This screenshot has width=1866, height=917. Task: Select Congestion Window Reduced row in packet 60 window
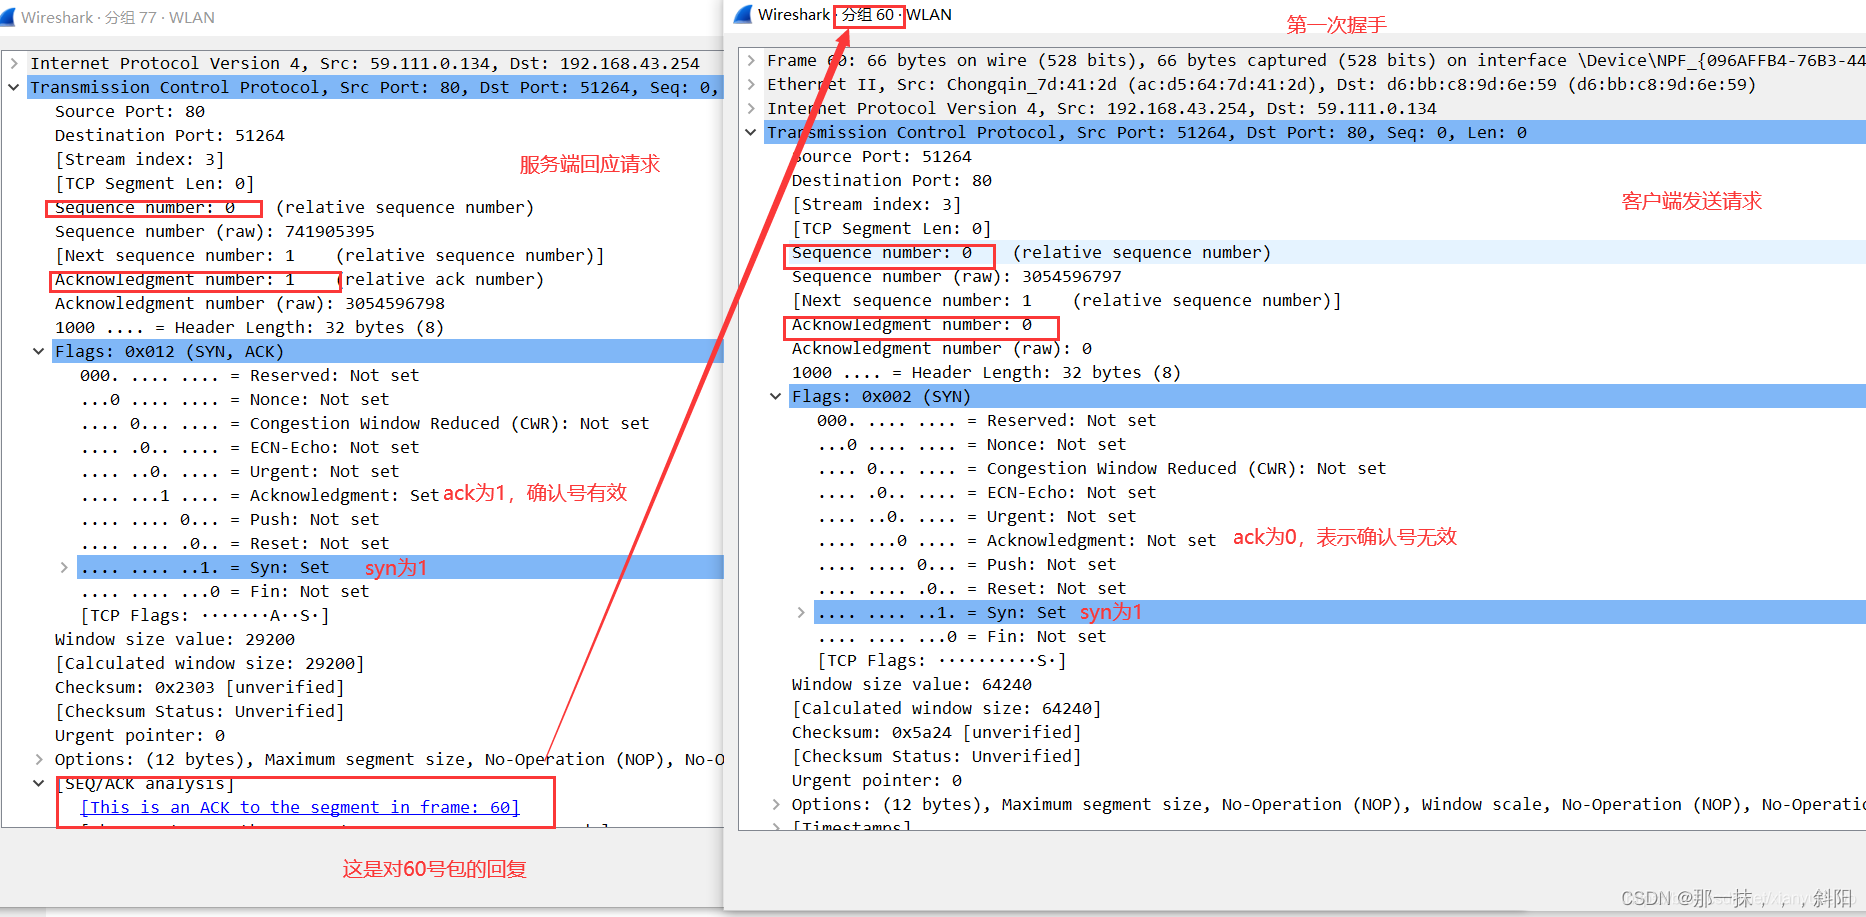1102,468
